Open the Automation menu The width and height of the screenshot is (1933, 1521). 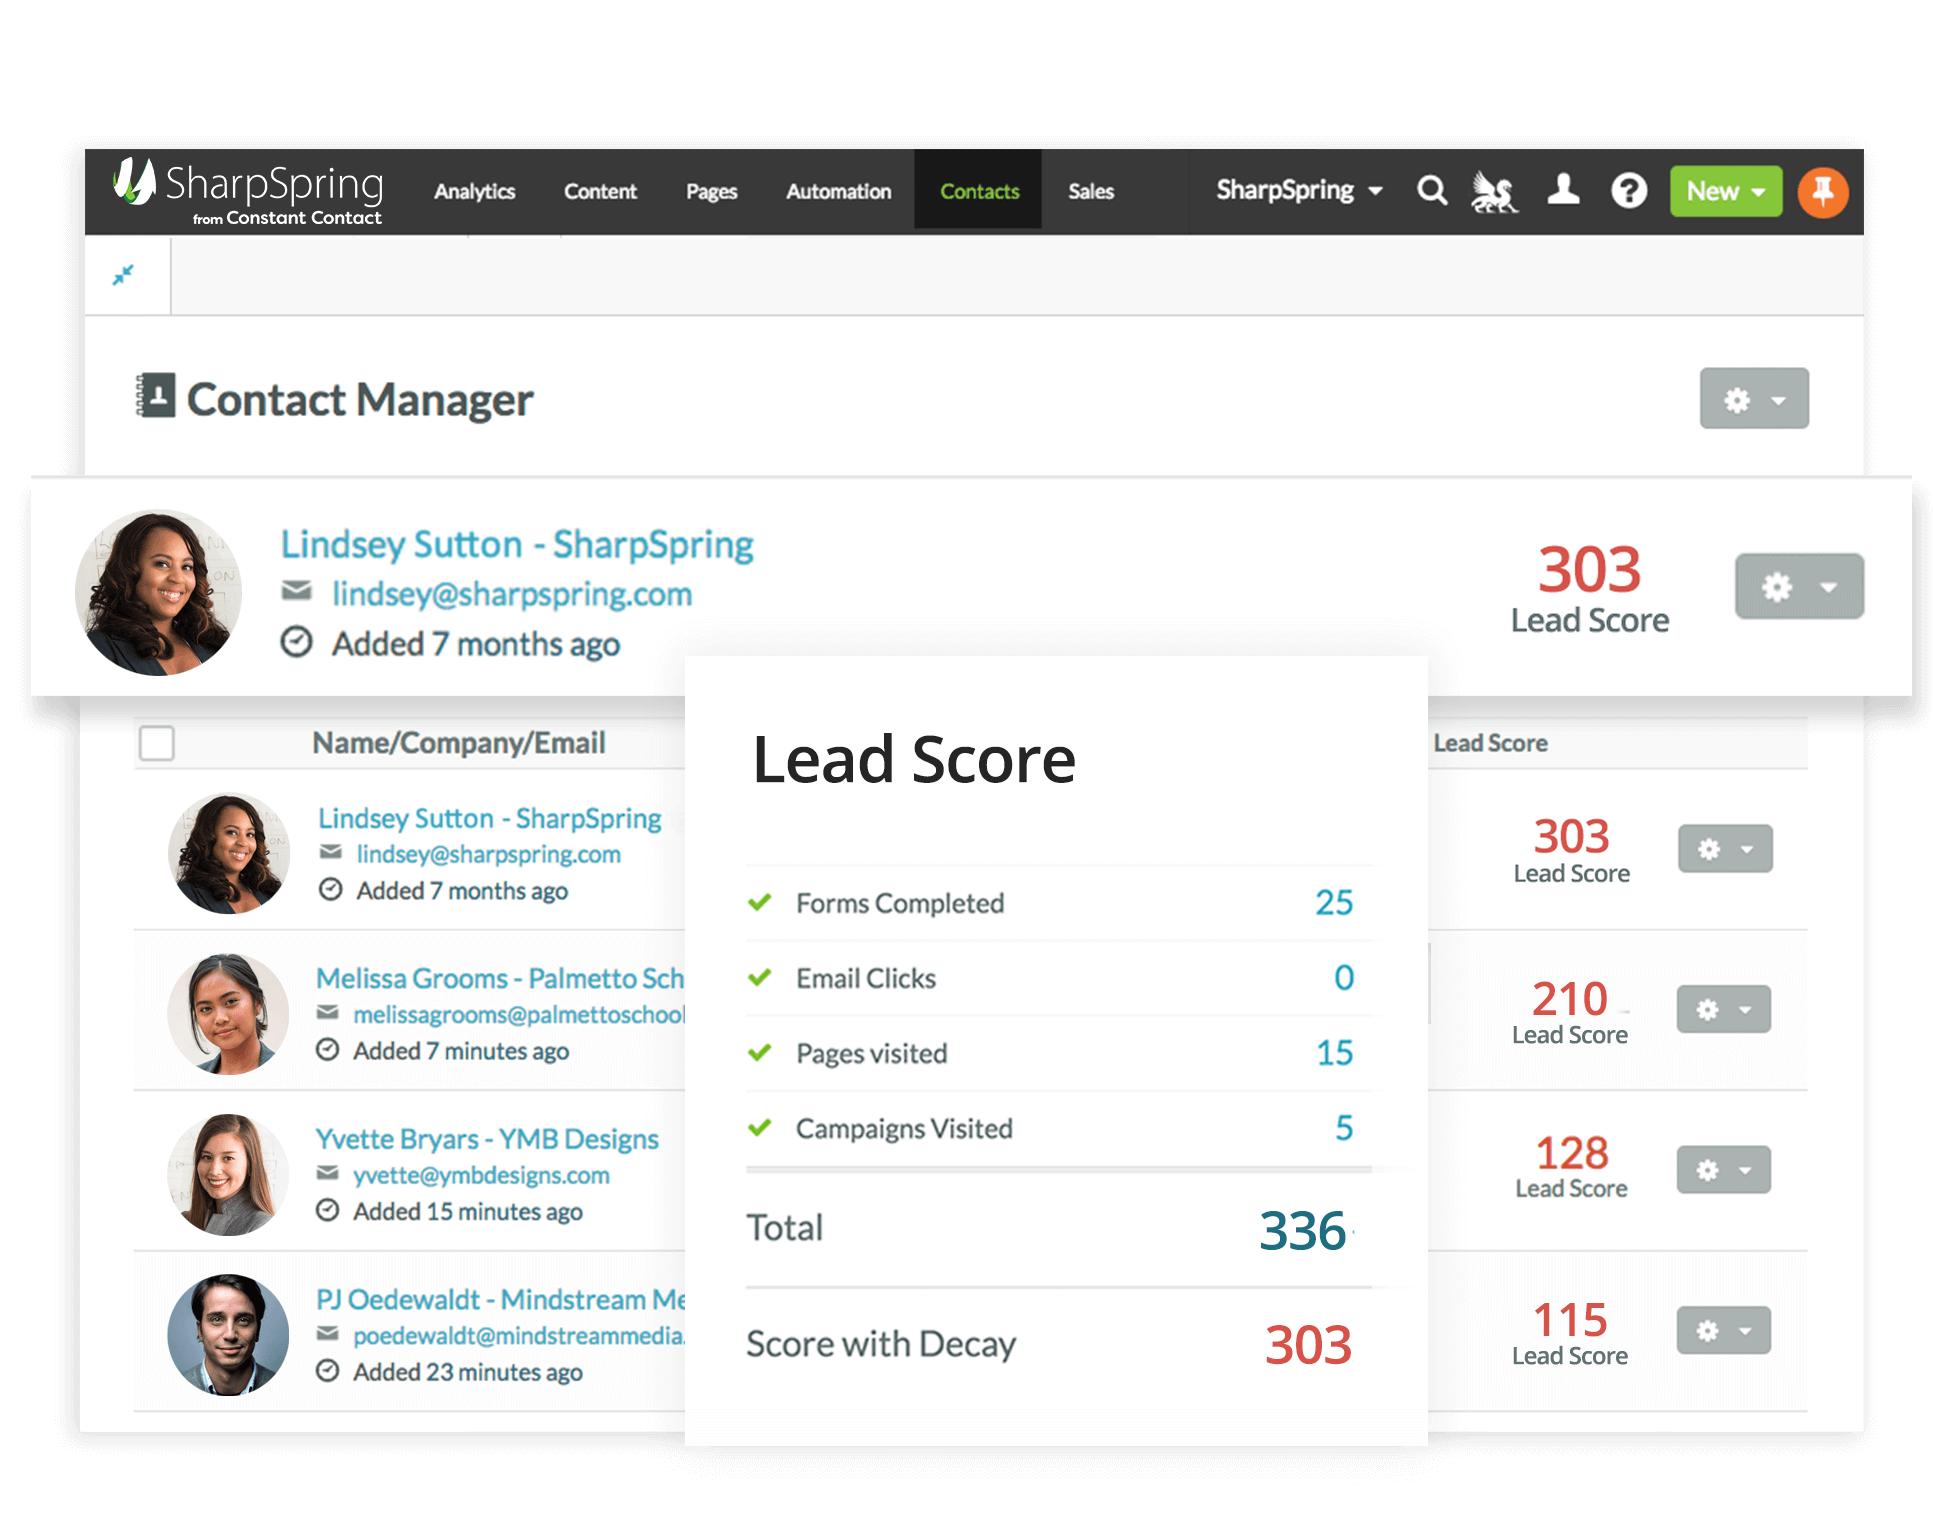pos(838,191)
